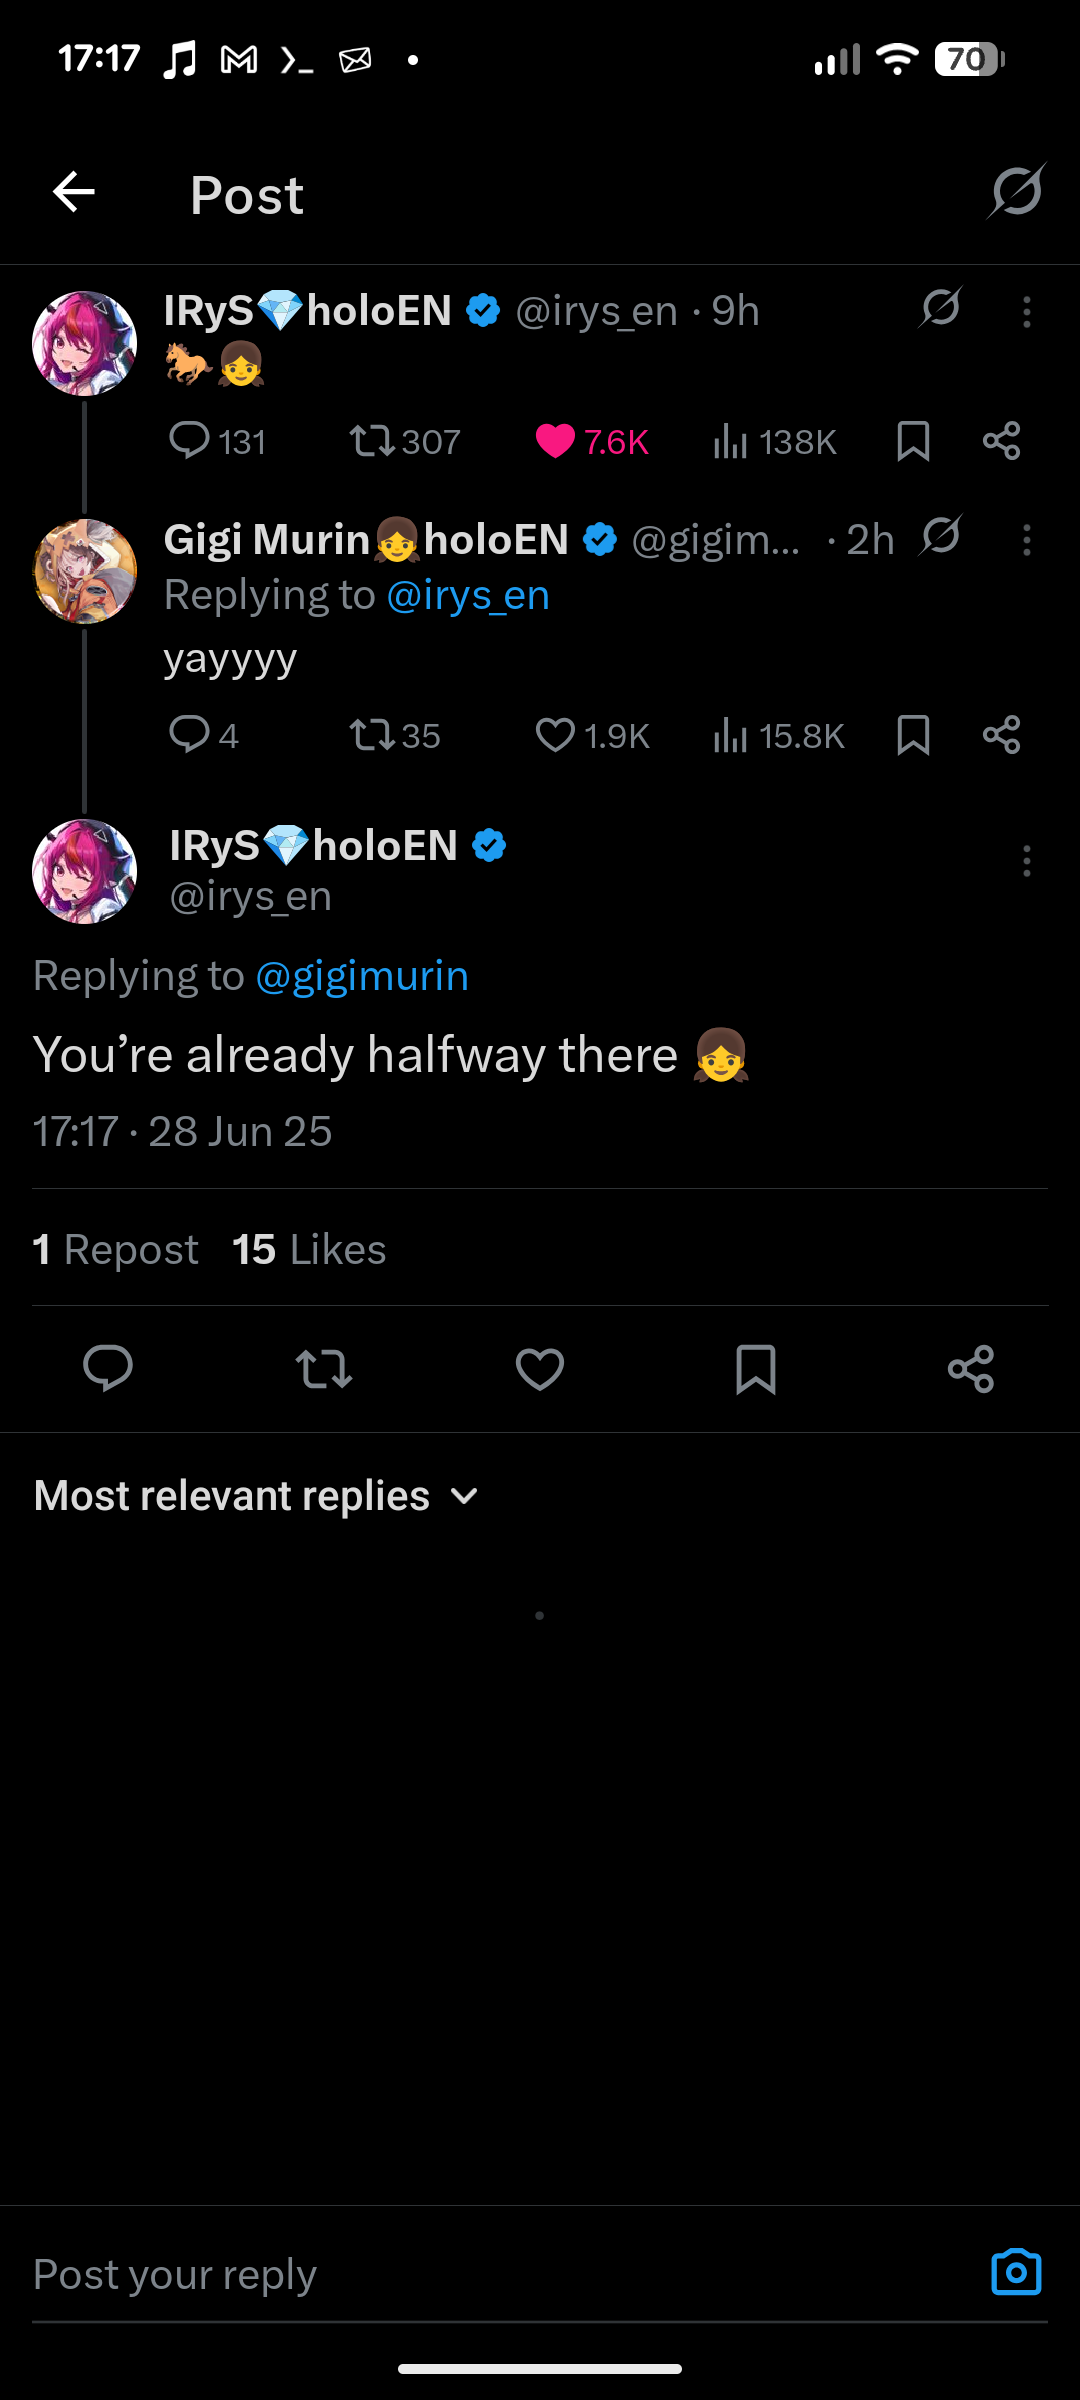Tap the camera icon in reply bar
This screenshot has width=1080, height=2400.
[1016, 2272]
